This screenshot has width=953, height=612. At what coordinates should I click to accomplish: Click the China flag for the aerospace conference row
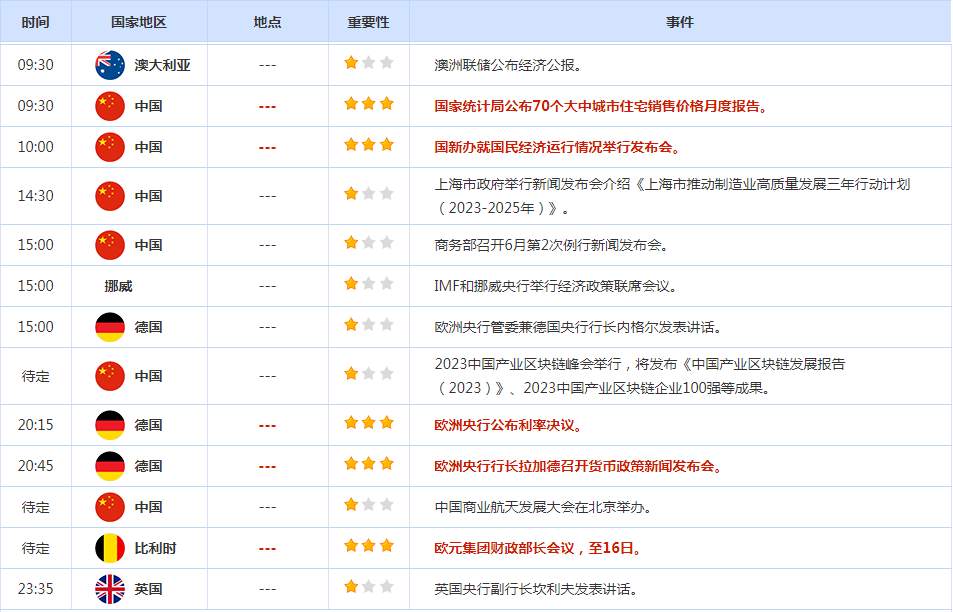109,506
